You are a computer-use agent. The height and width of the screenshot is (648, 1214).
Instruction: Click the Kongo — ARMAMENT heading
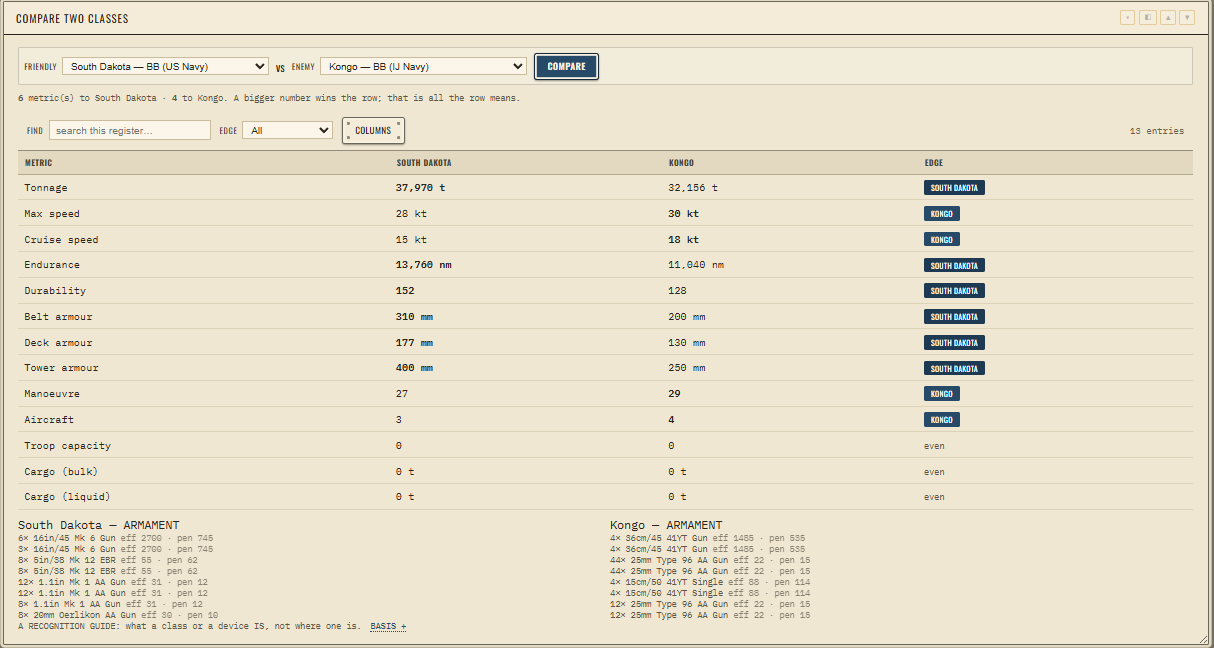coord(666,525)
